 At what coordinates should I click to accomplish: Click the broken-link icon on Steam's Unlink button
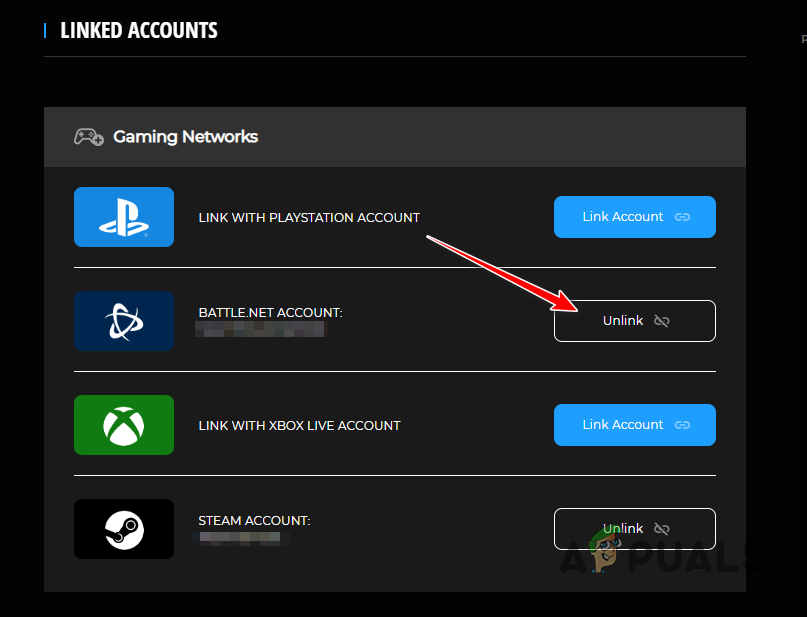coord(662,529)
